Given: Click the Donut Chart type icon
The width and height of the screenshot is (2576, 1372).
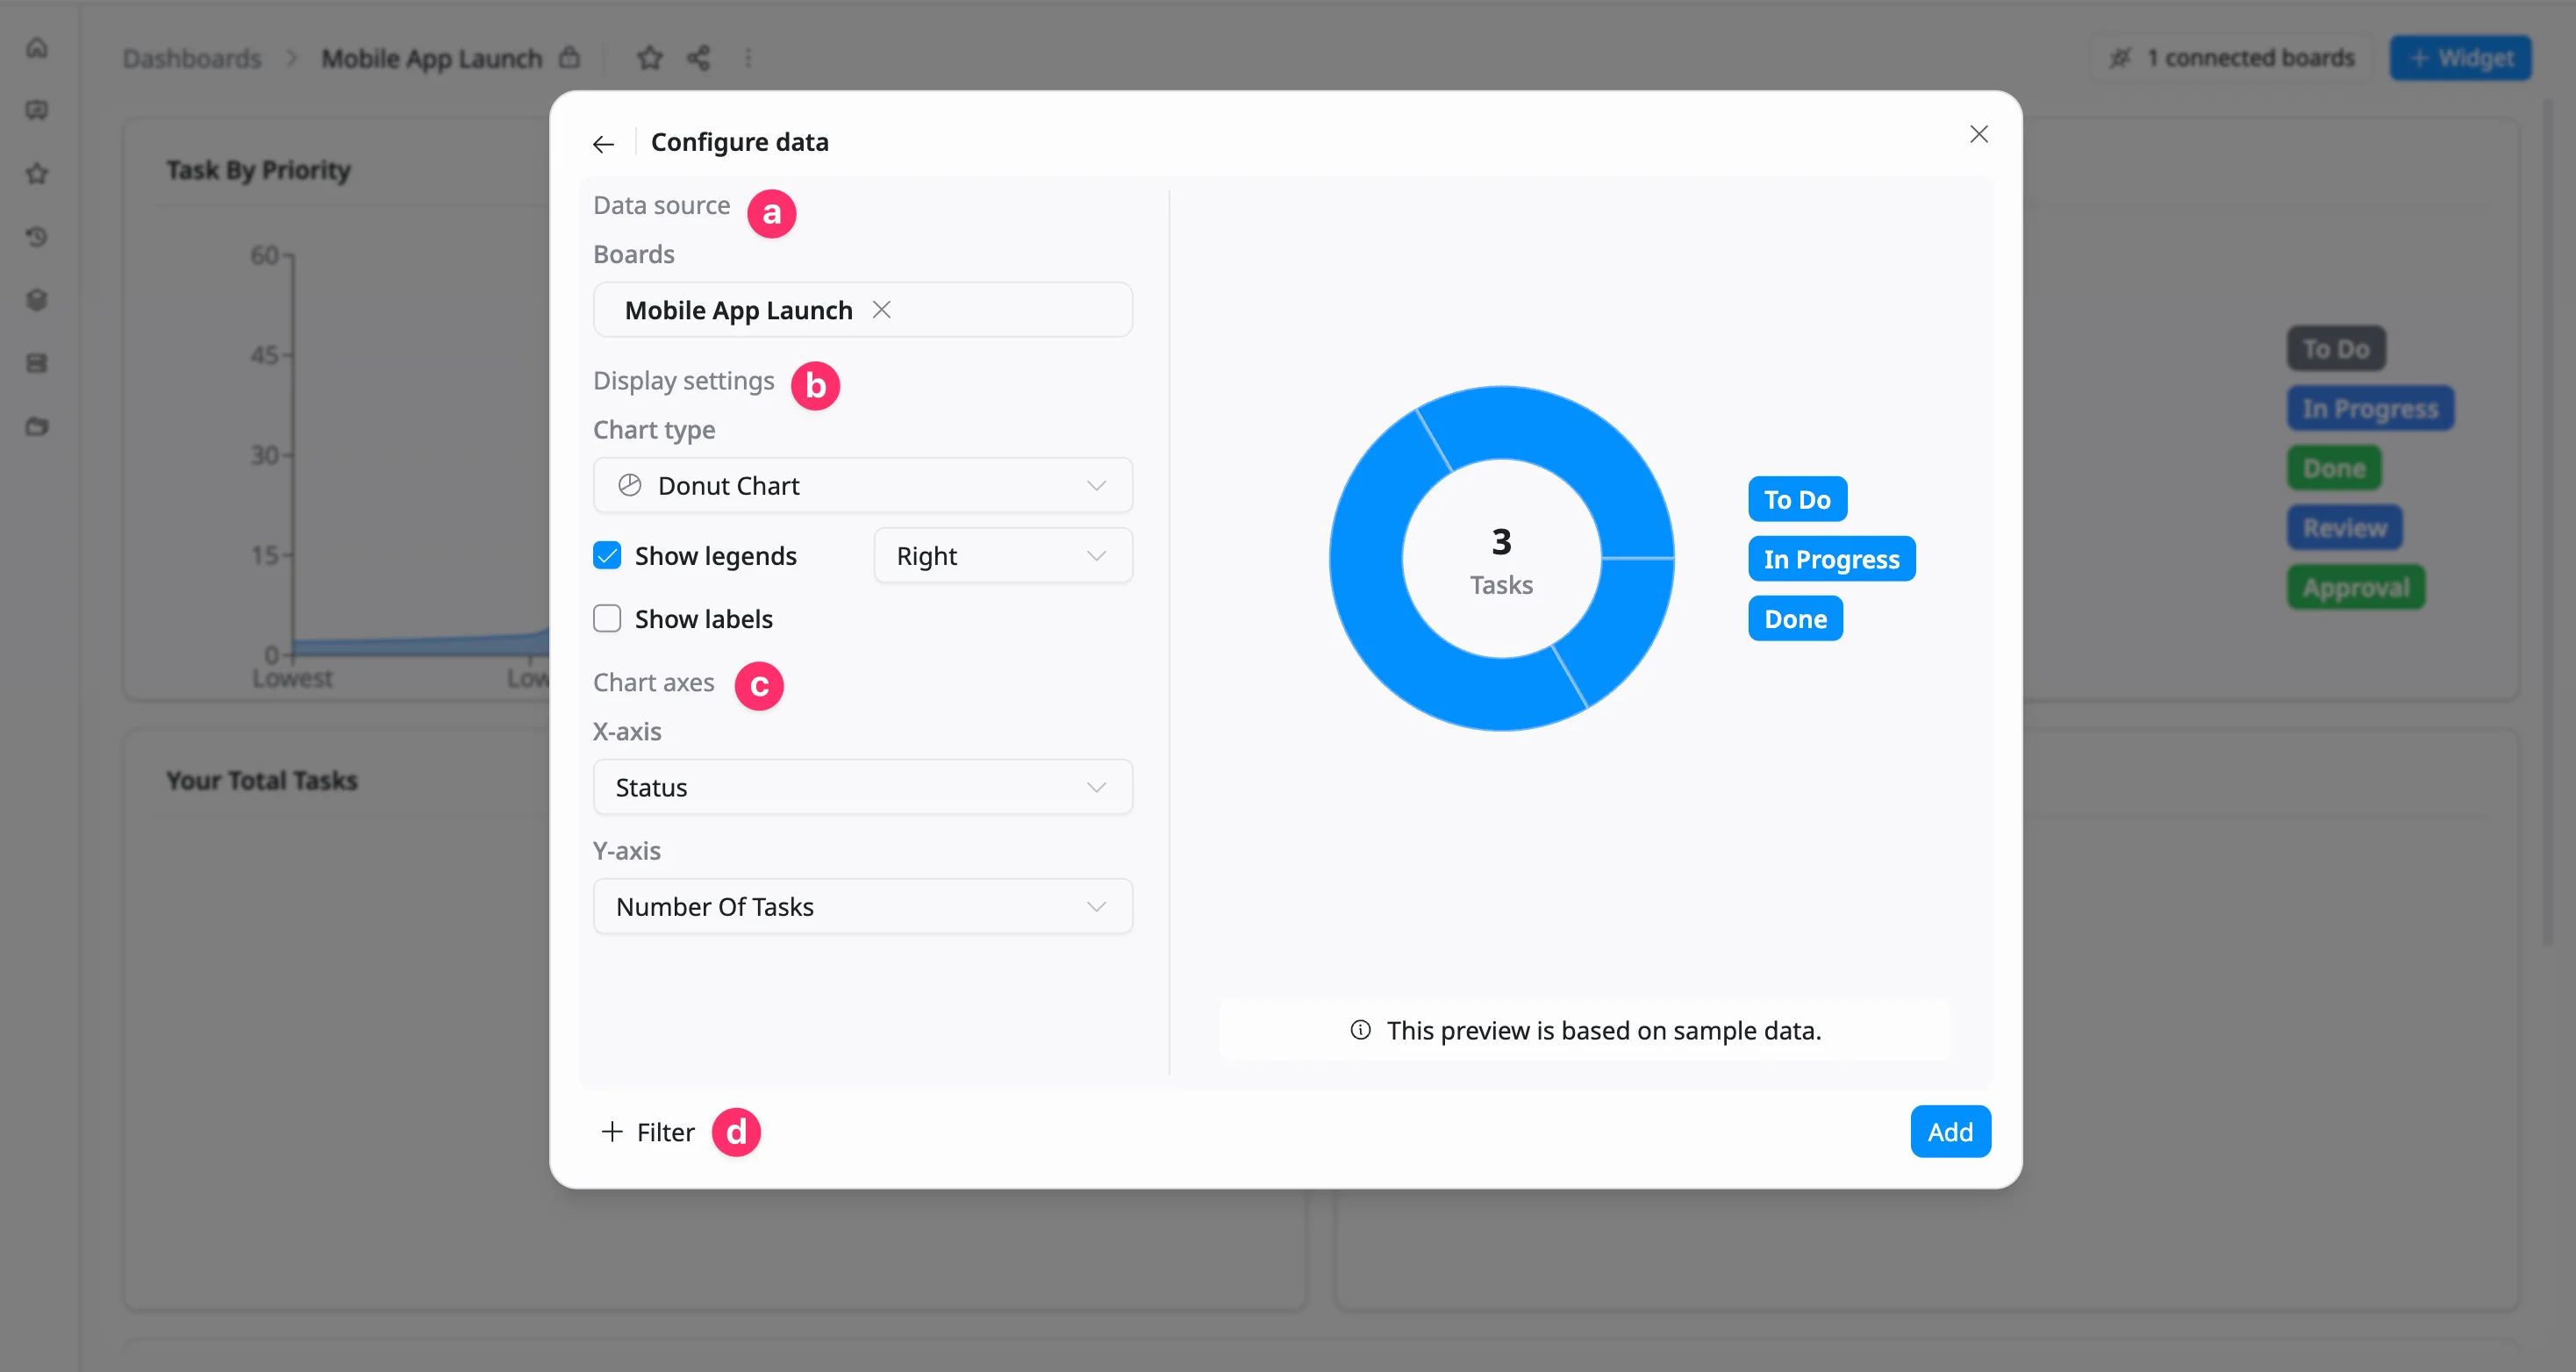Looking at the screenshot, I should (629, 486).
